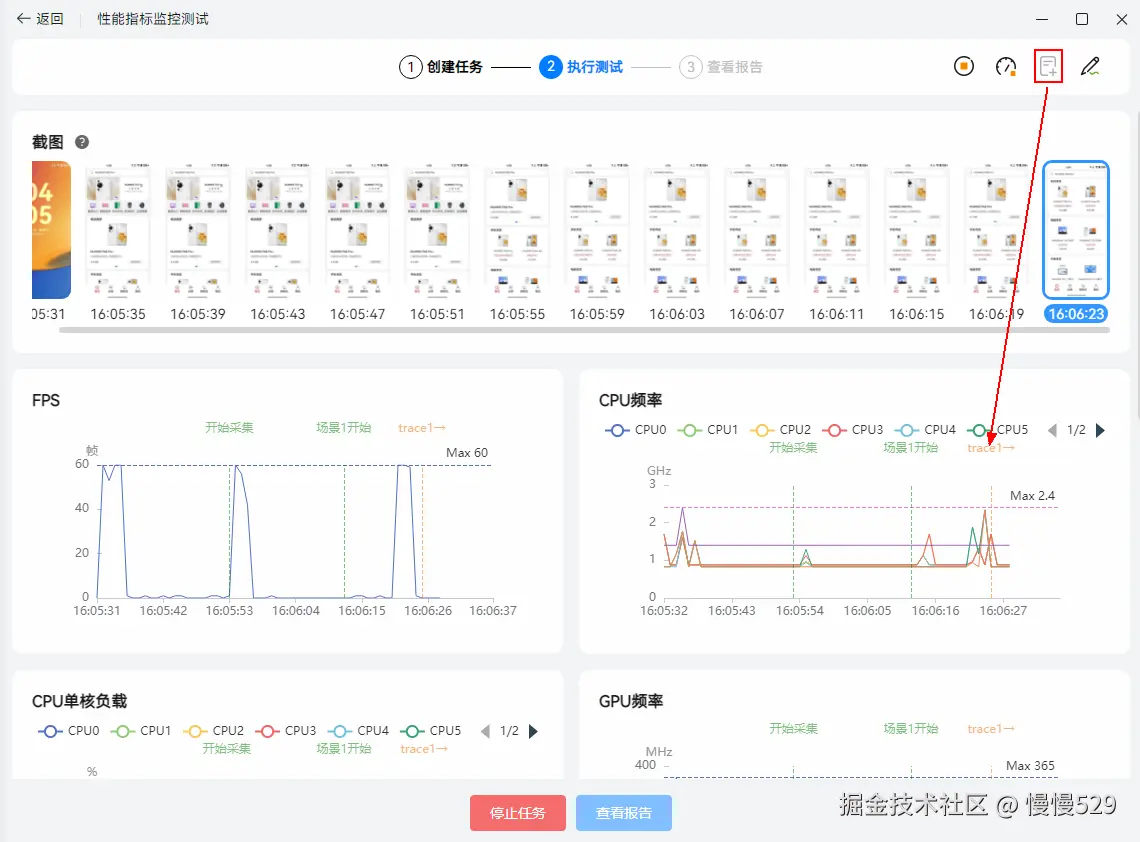This screenshot has width=1140, height=842.
Task: Select screenshot thumbnail at 16:05:51
Action: pos(438,230)
